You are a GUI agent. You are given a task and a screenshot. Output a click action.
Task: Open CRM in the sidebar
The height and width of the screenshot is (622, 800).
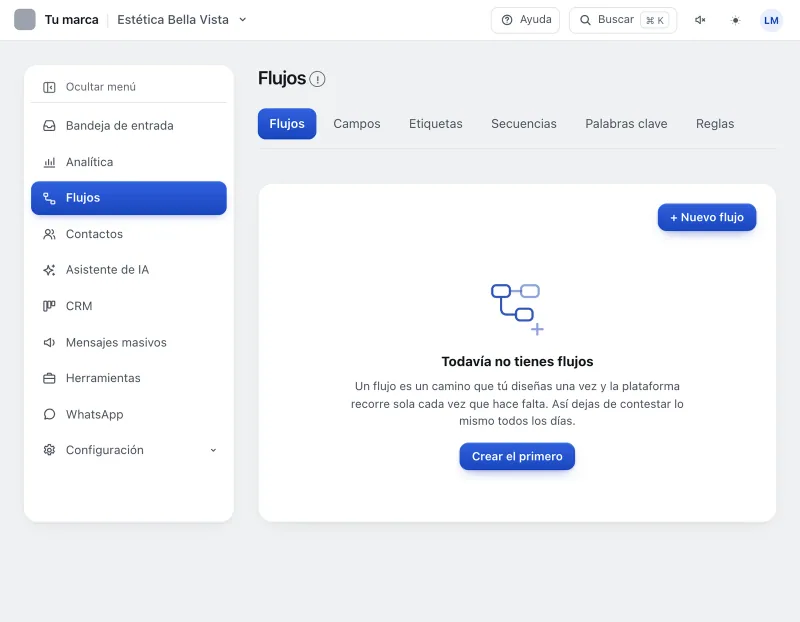(x=129, y=306)
